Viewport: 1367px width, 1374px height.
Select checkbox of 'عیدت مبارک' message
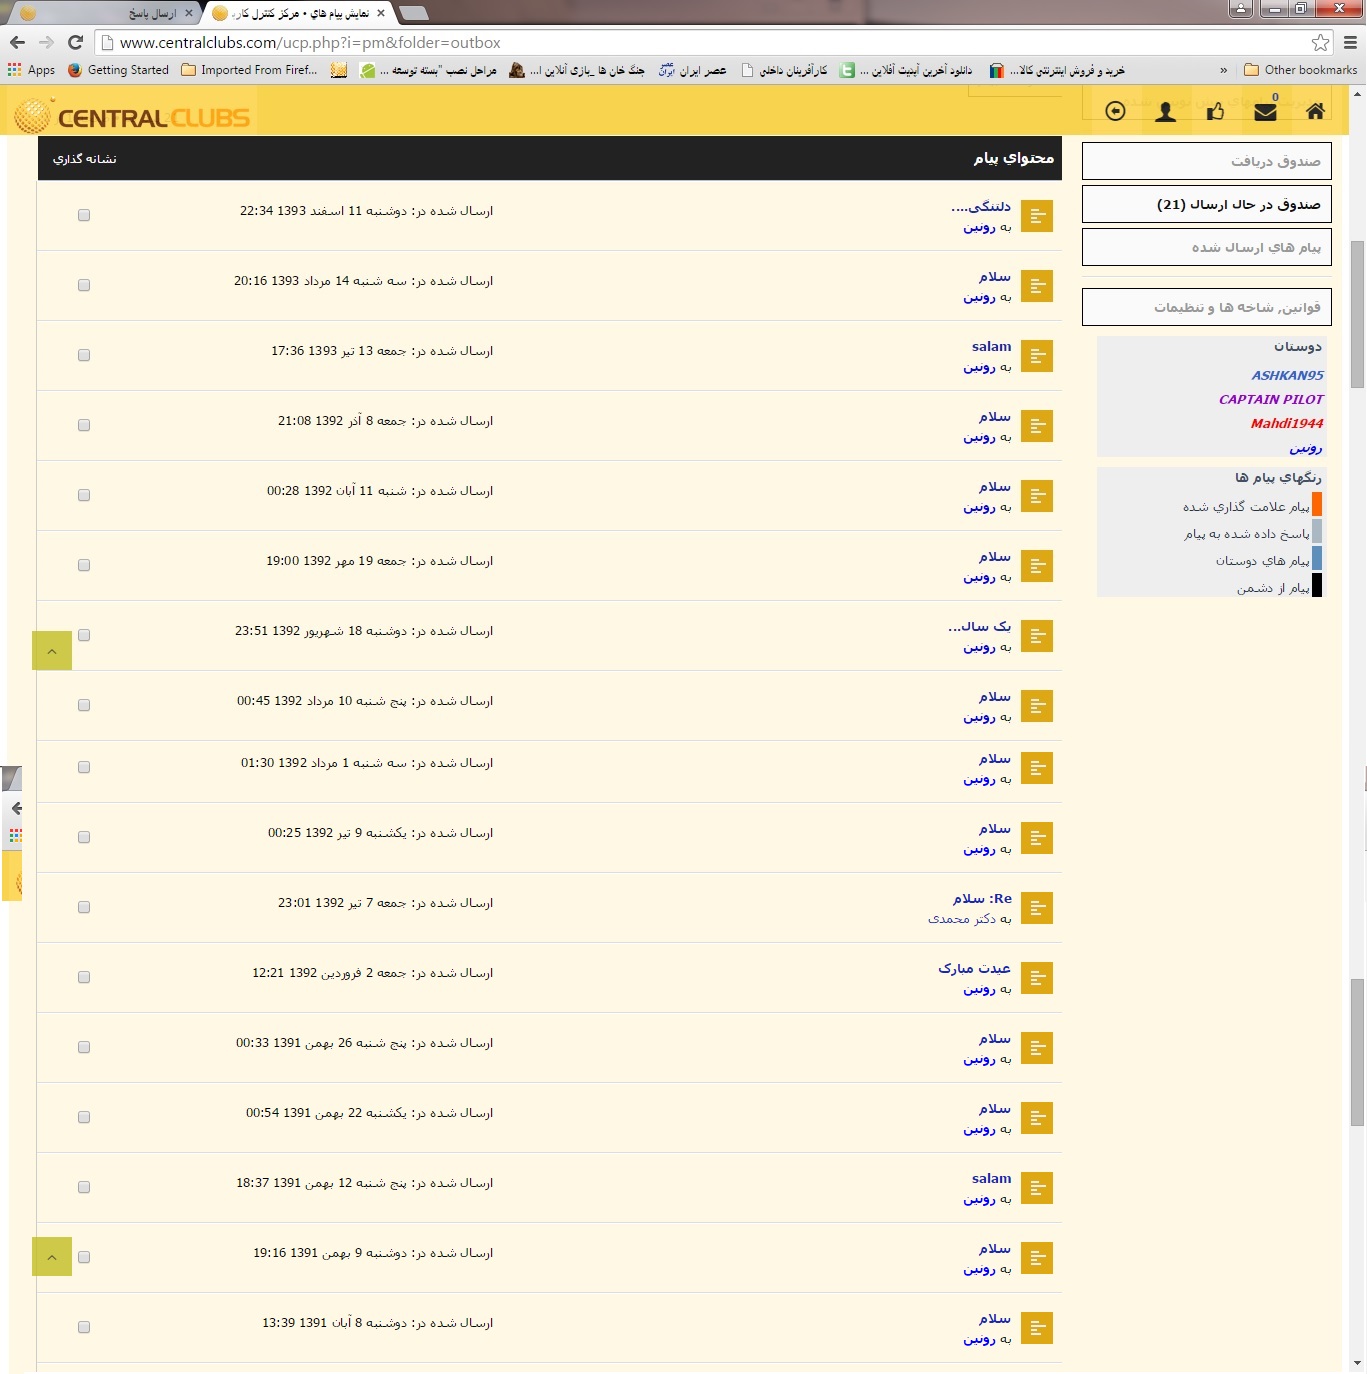[x=84, y=977]
